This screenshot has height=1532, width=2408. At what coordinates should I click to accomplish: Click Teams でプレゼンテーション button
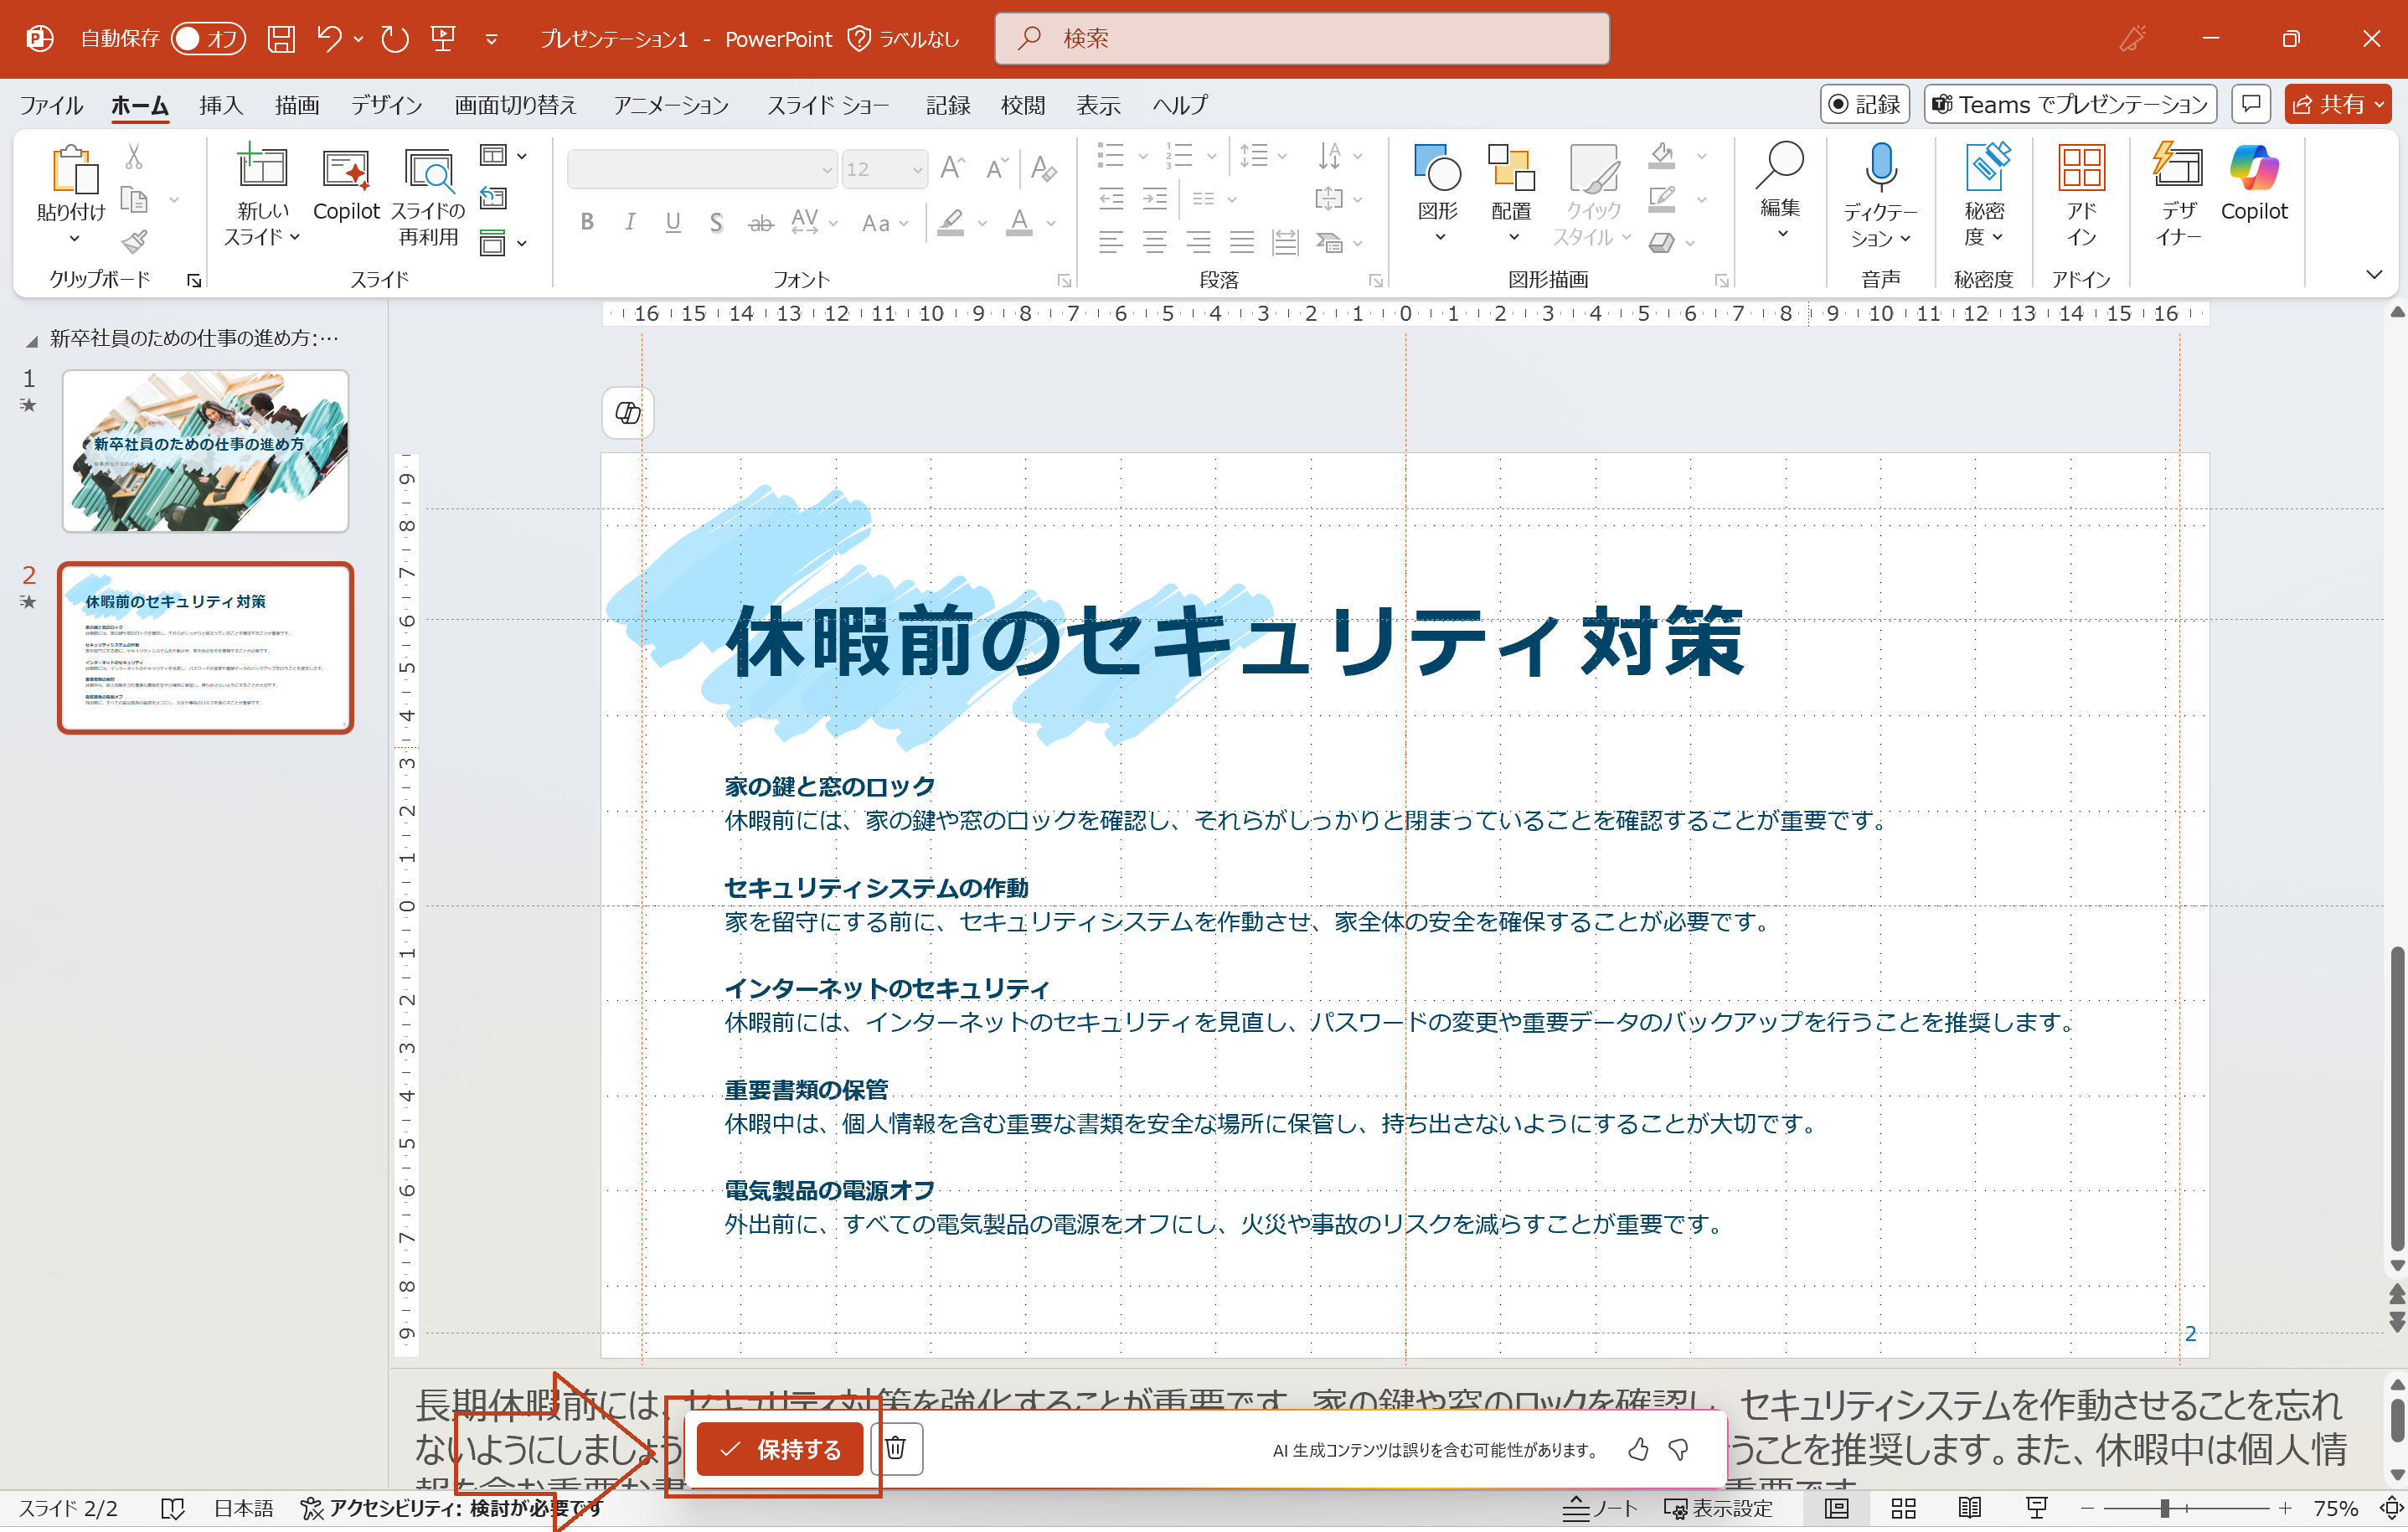click(2070, 104)
